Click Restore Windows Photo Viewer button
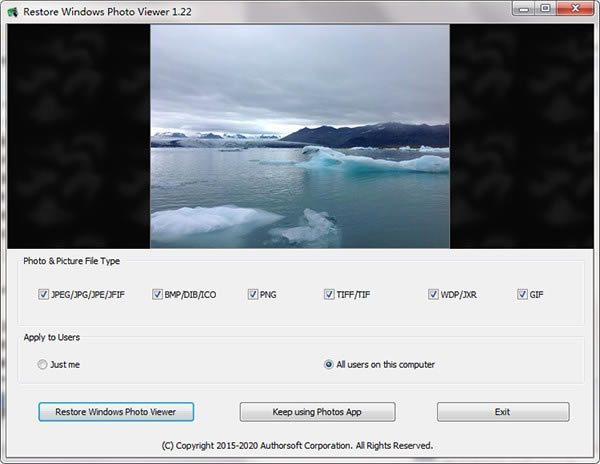The height and width of the screenshot is (464, 600). 116,412
